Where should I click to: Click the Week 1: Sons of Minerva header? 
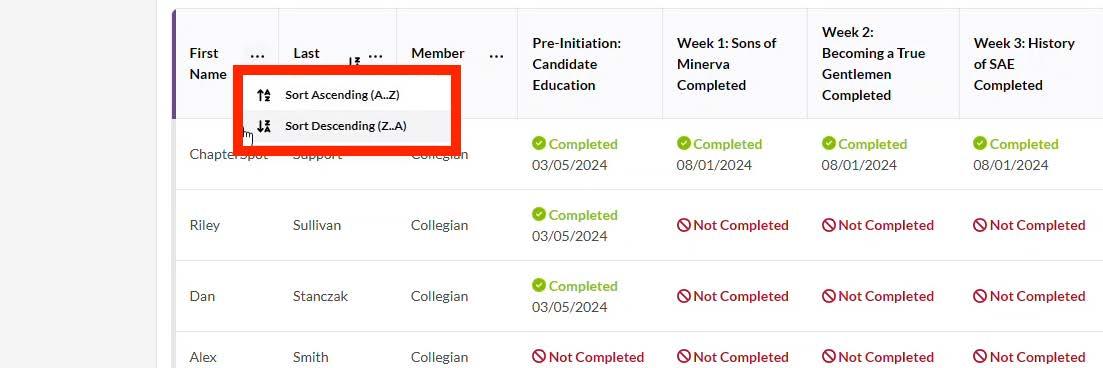coord(727,64)
